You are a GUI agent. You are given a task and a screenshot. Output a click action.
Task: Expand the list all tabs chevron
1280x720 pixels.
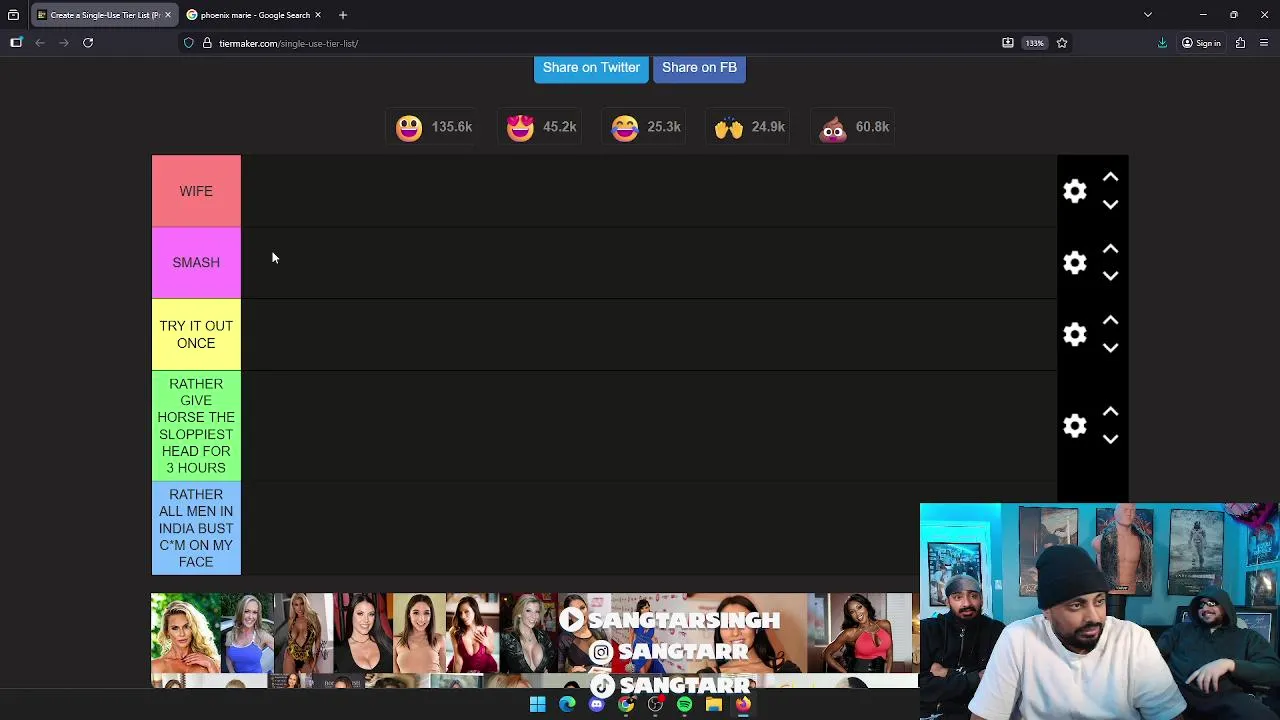coord(1148,15)
